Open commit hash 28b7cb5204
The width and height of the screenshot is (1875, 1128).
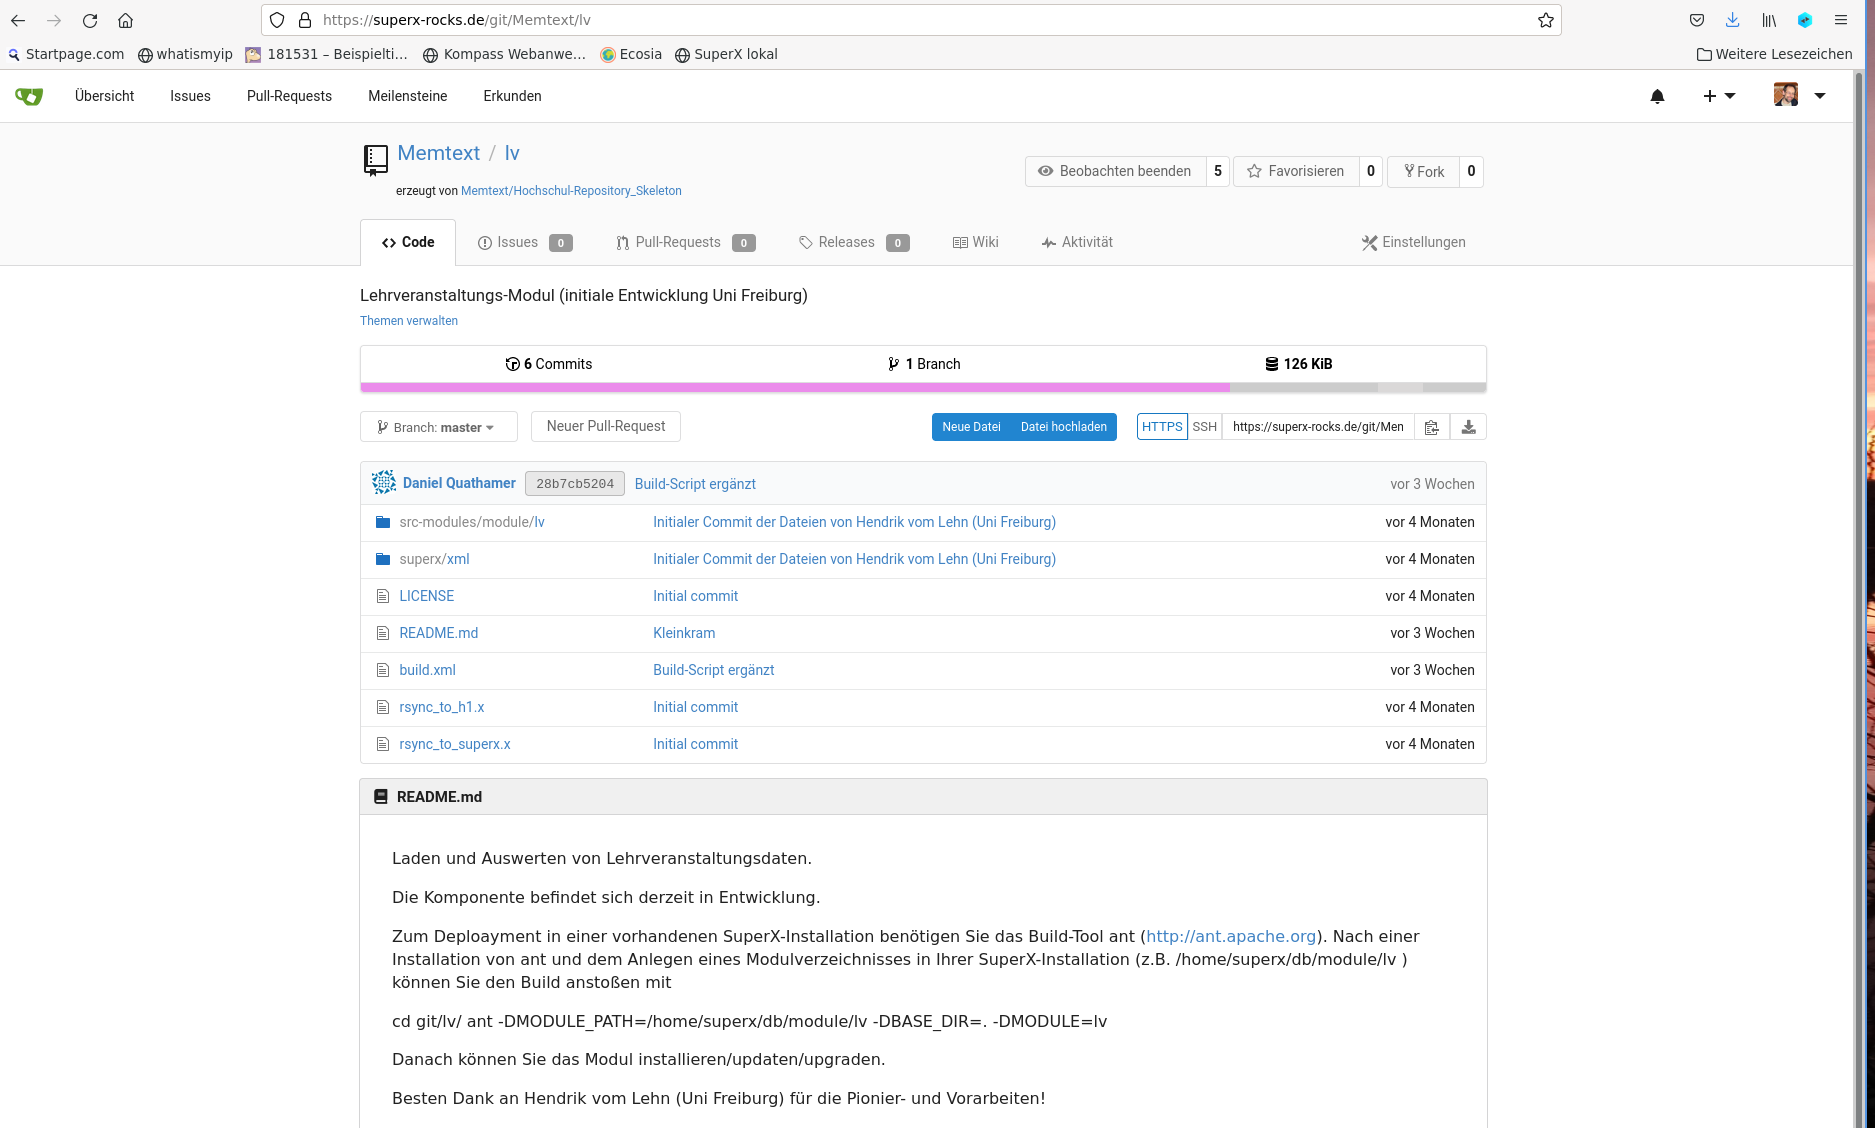pos(575,484)
